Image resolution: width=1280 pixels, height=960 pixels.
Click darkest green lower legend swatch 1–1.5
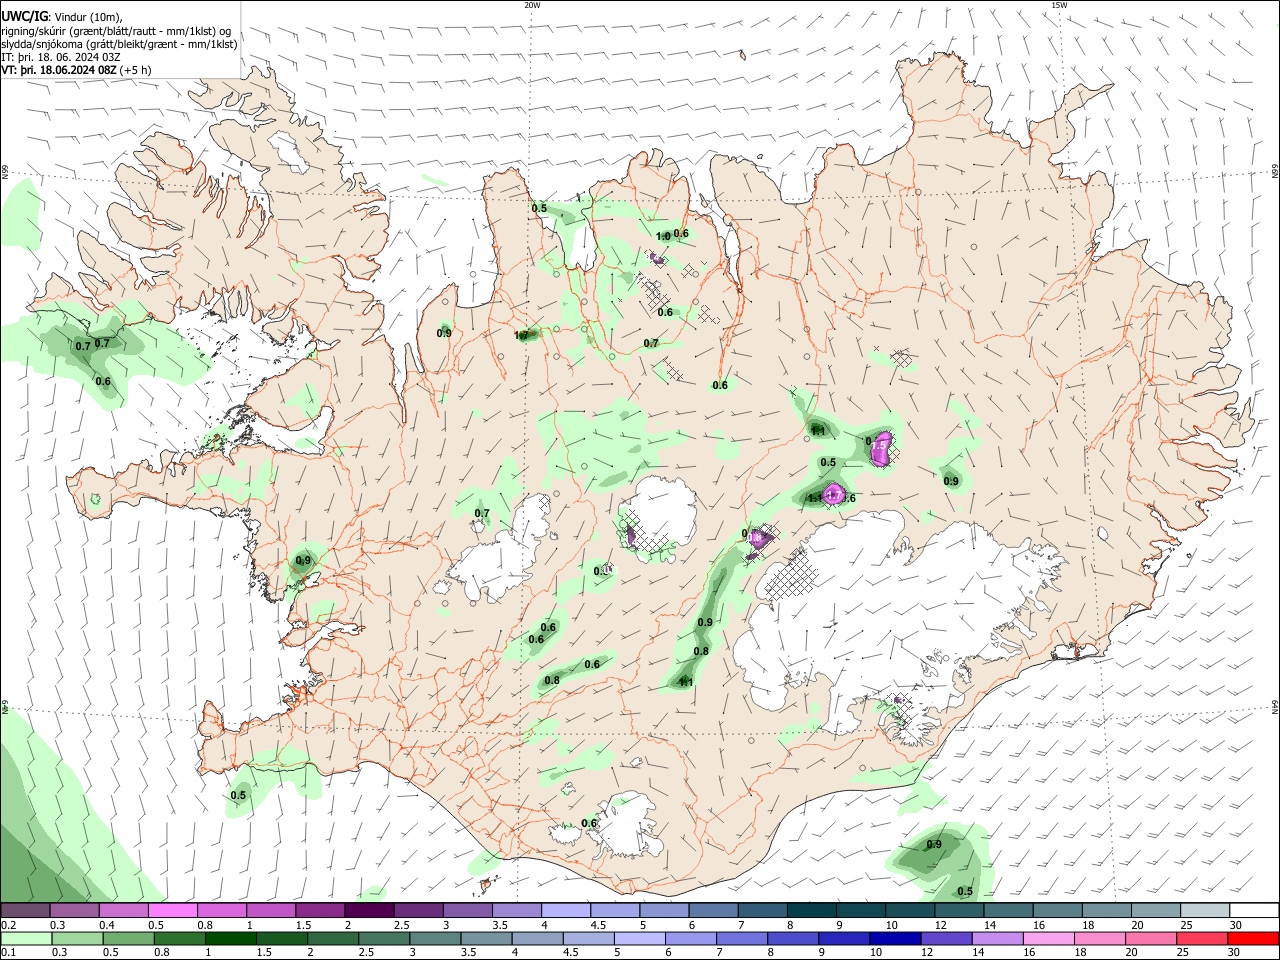(231, 938)
